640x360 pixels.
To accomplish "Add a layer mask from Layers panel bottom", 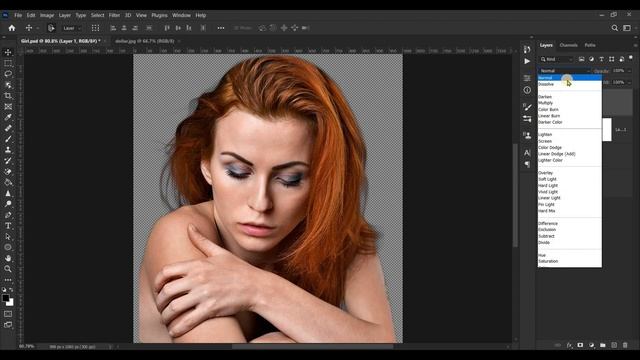I will click(580, 345).
